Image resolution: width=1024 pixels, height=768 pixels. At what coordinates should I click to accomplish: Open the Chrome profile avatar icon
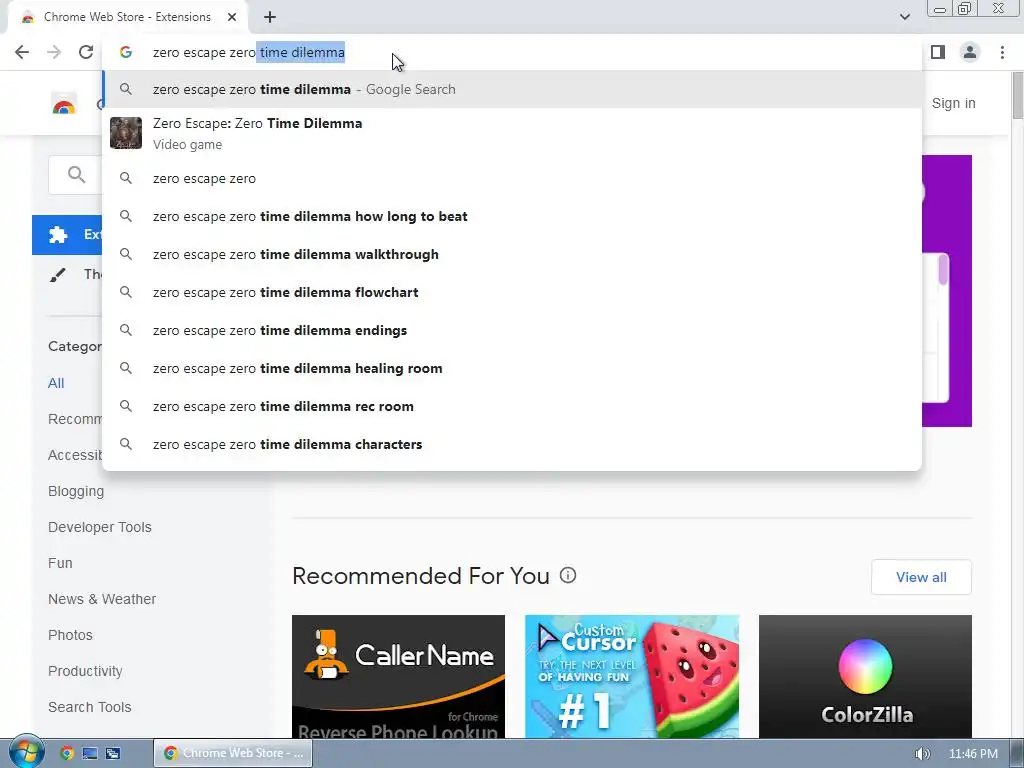970,52
